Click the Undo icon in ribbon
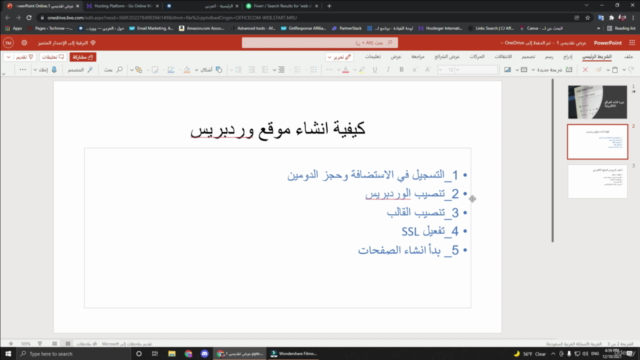The height and width of the screenshot is (360, 640). (632, 70)
